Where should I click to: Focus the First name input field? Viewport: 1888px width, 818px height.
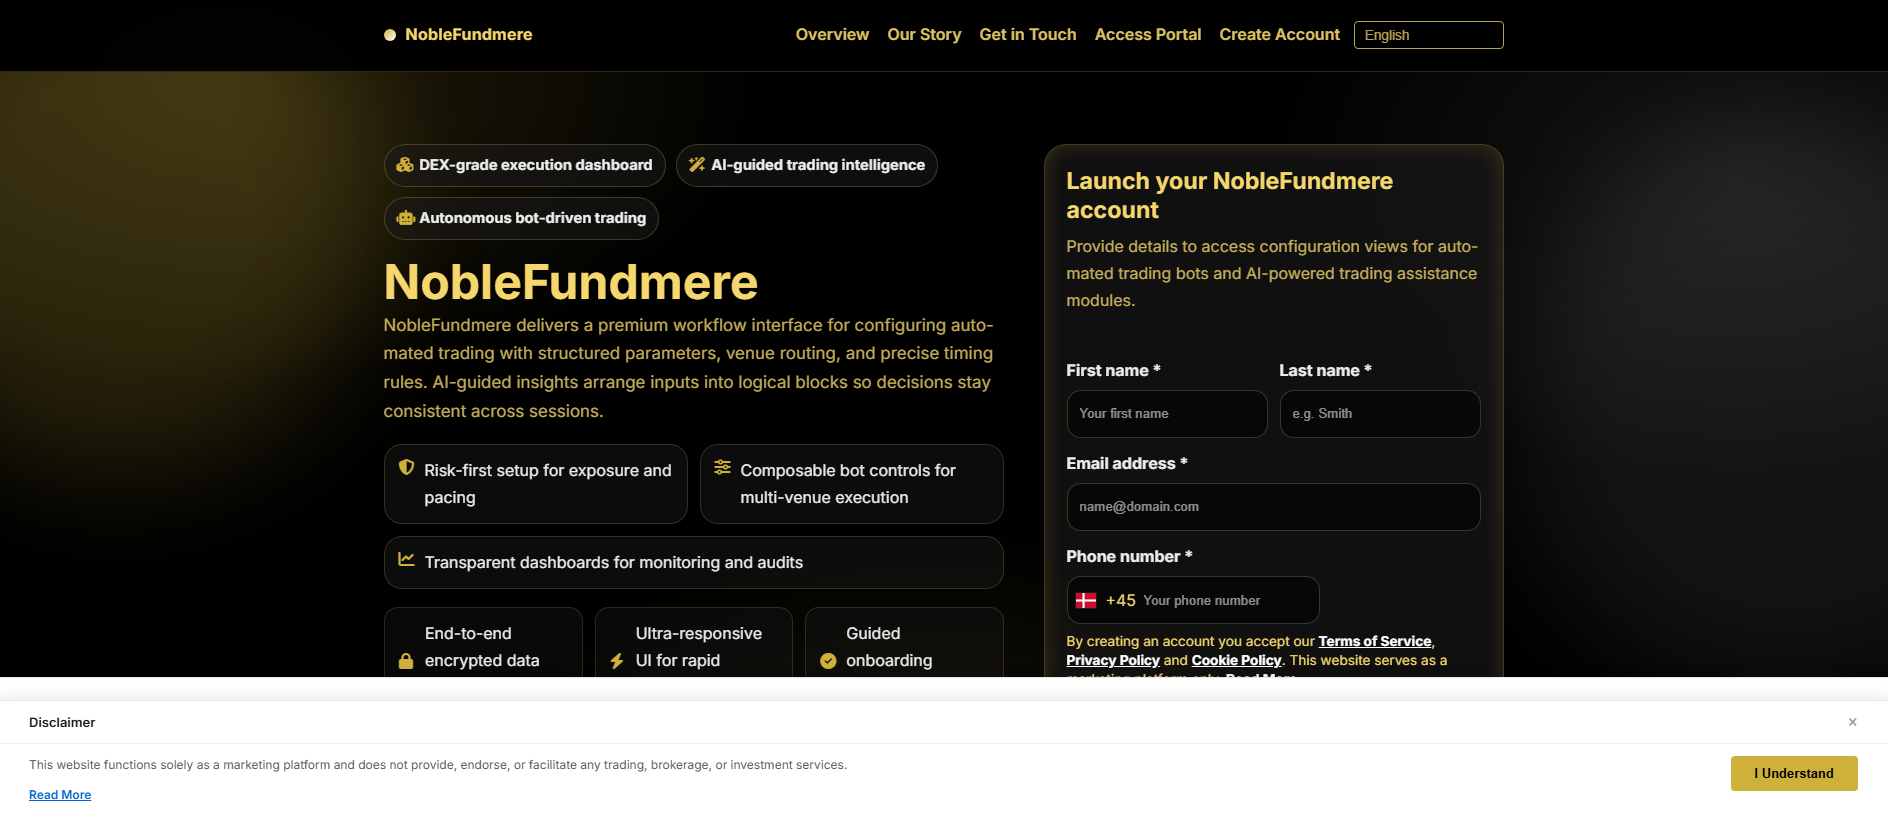click(x=1167, y=414)
